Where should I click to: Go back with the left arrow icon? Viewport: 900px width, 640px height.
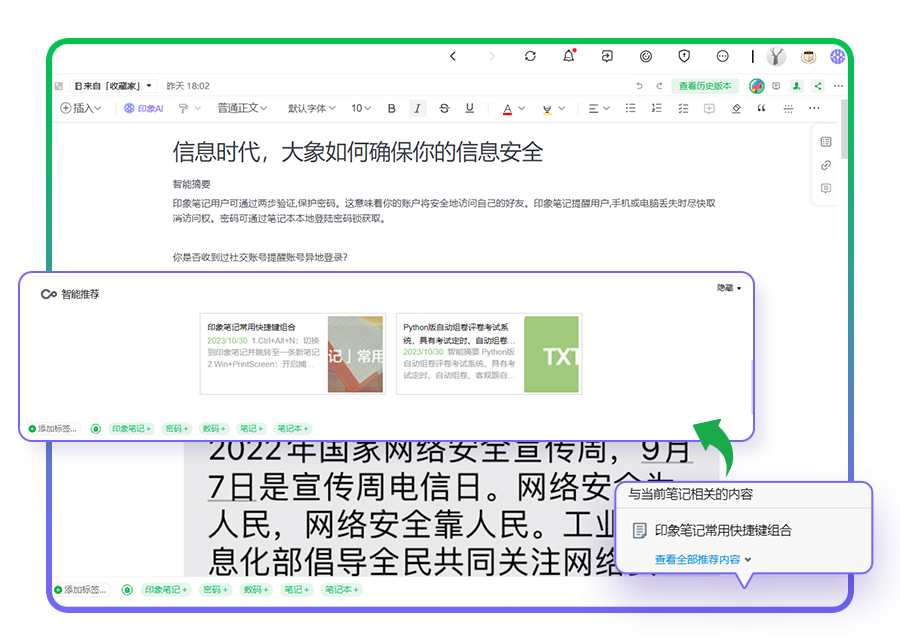tap(453, 56)
